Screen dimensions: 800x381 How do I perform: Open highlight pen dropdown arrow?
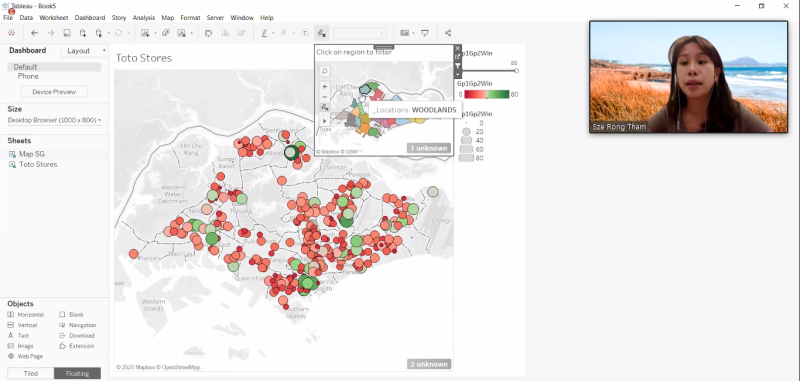click(x=273, y=33)
